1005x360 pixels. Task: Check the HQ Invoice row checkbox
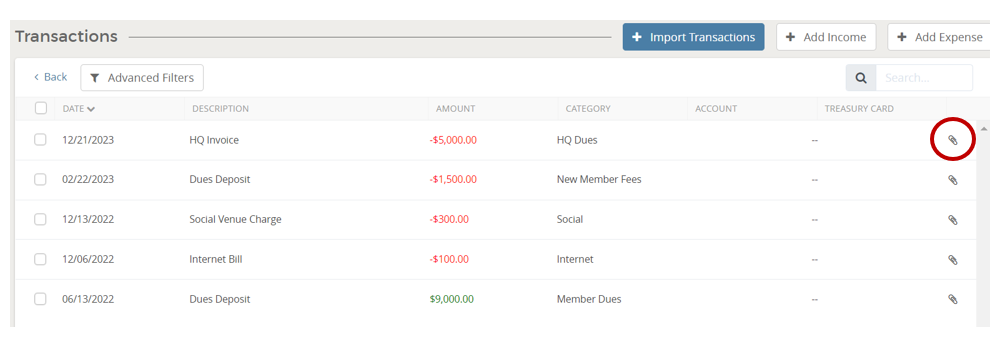point(40,140)
